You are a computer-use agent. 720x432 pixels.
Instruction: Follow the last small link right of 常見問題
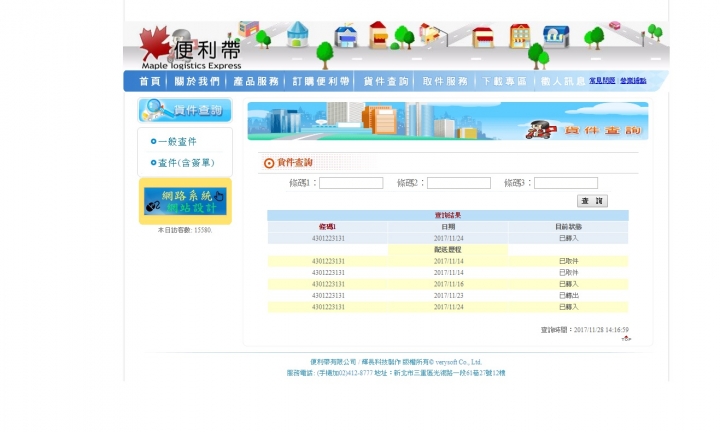pyautogui.click(x=633, y=80)
